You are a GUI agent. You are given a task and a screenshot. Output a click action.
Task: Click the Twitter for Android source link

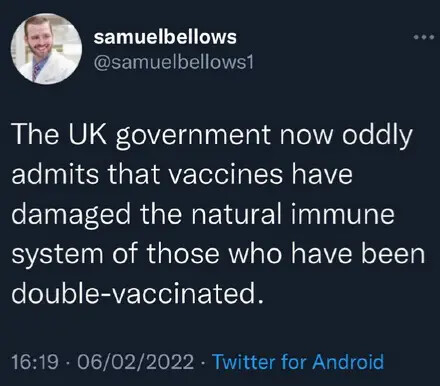298,362
